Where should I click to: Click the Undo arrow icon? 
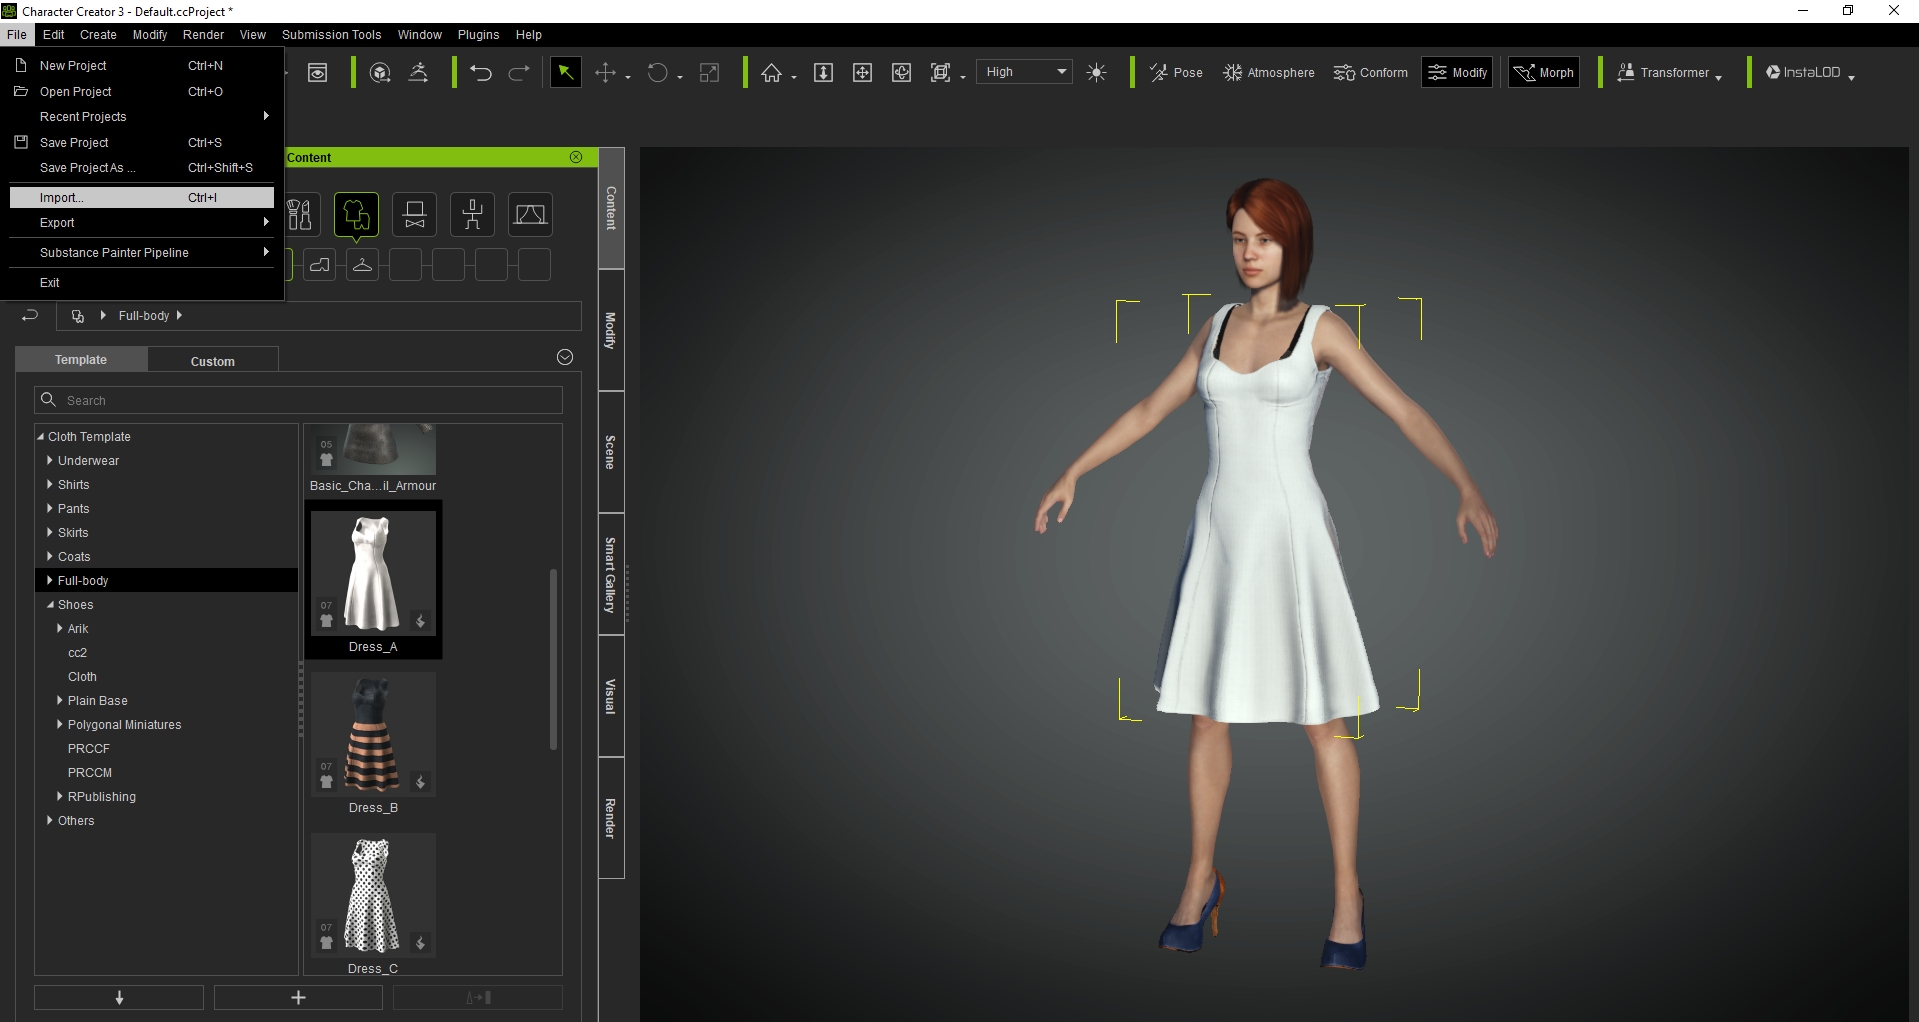click(481, 73)
